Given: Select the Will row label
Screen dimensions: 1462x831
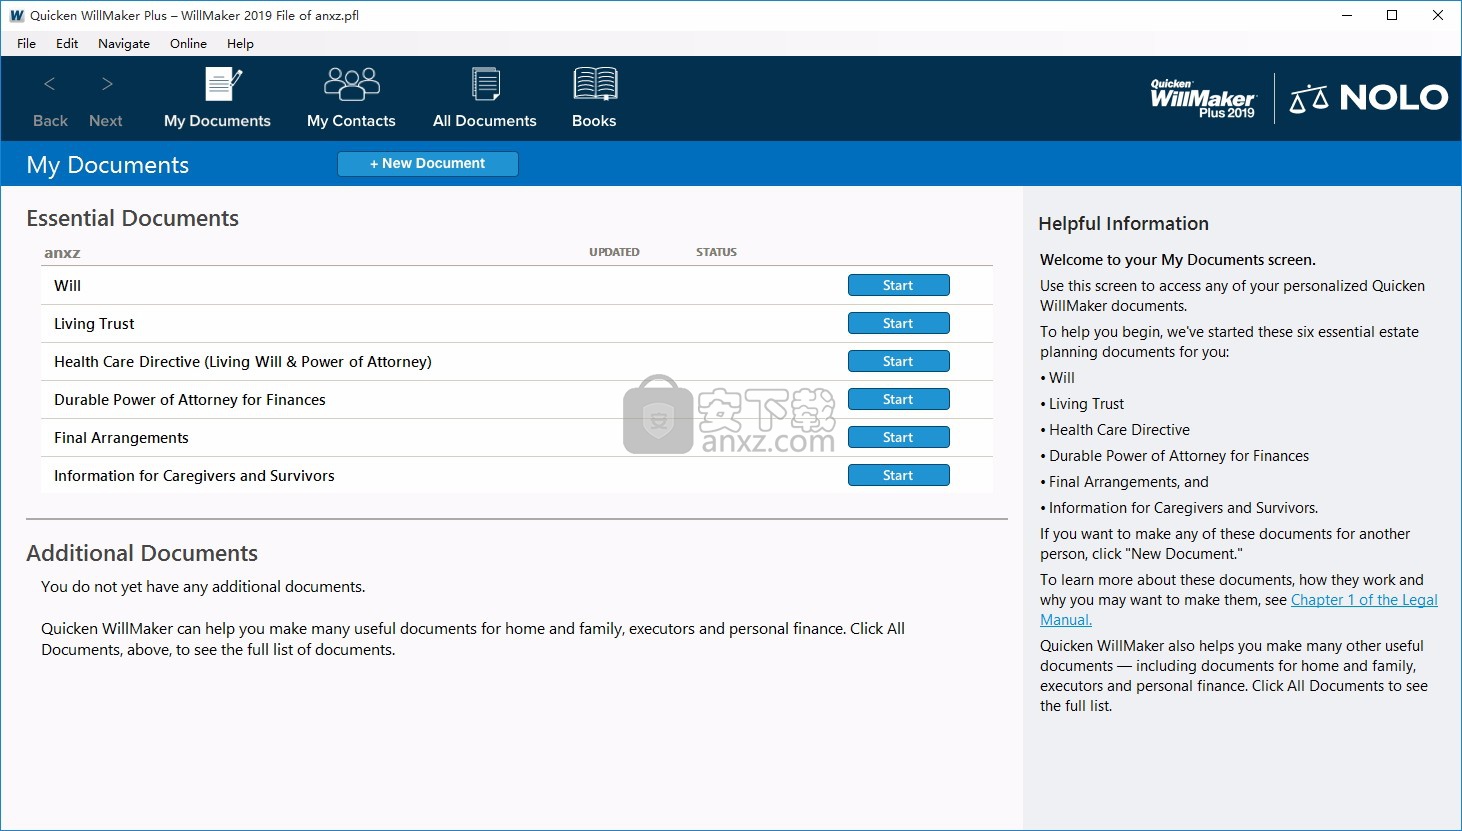Looking at the screenshot, I should click(x=68, y=286).
